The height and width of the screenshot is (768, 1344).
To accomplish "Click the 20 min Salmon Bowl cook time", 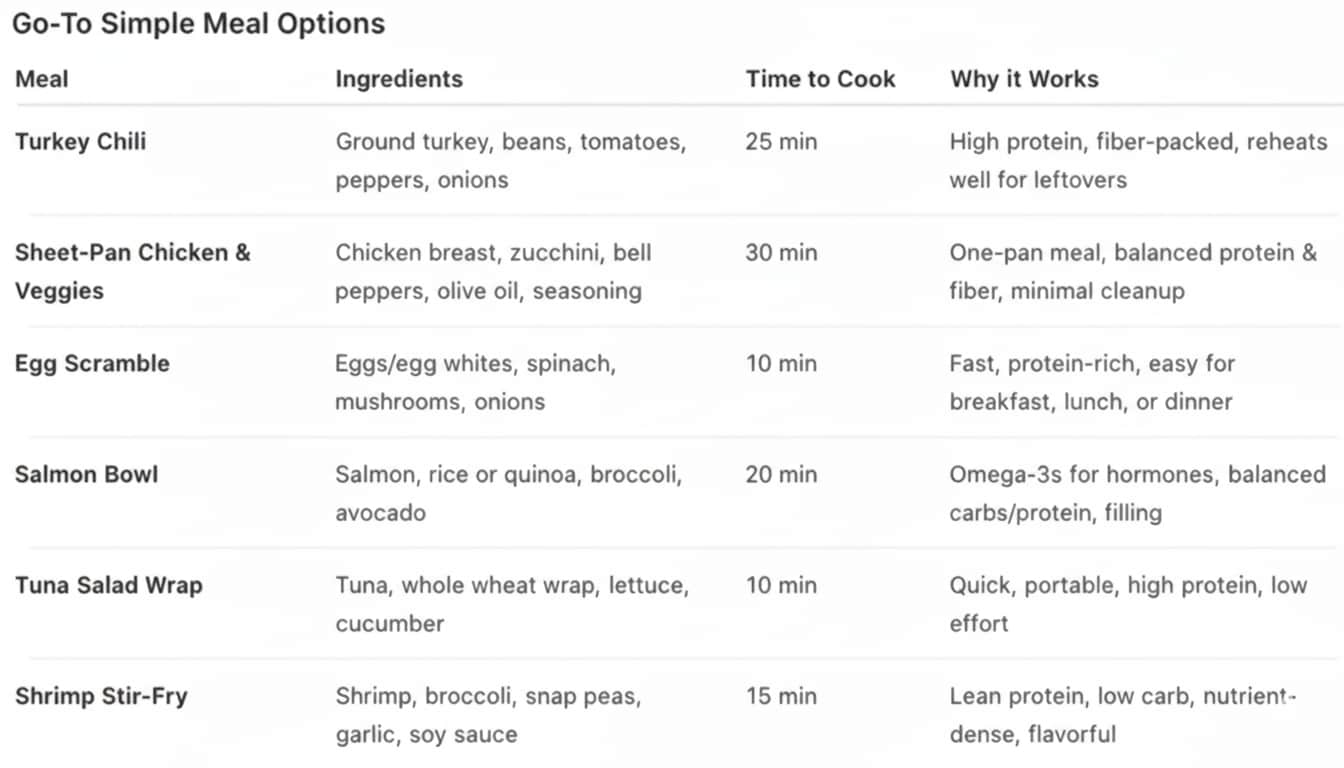I will pos(781,474).
